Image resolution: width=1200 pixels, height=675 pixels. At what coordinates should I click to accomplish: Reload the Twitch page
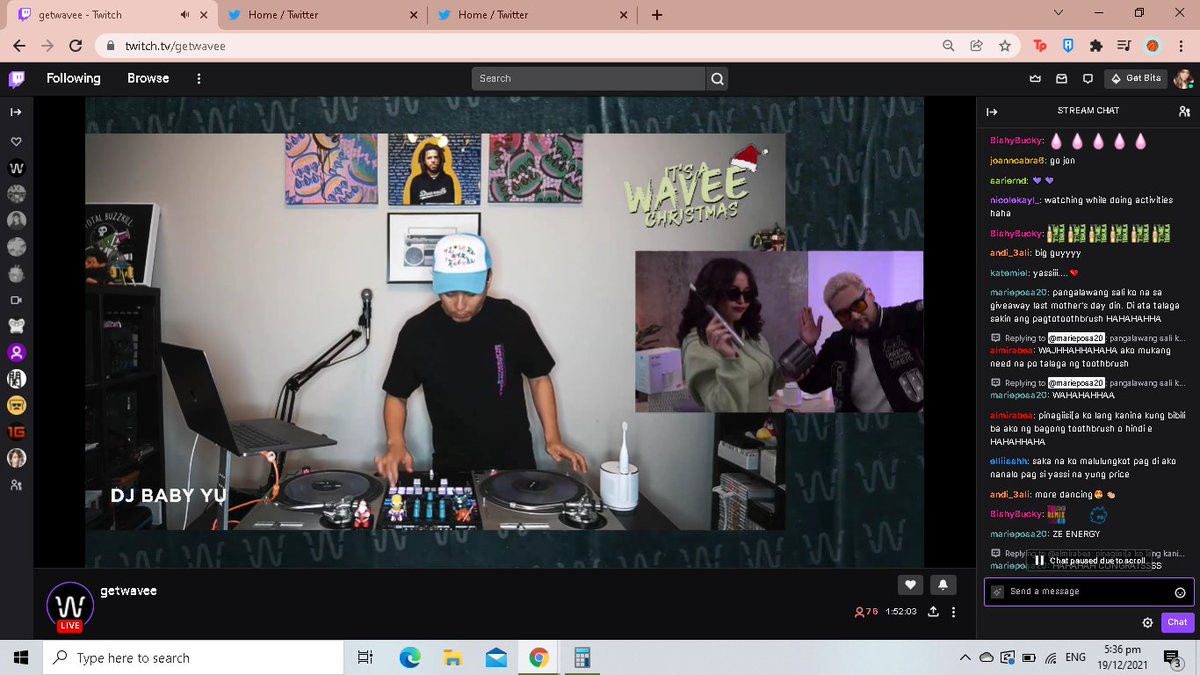pos(76,46)
